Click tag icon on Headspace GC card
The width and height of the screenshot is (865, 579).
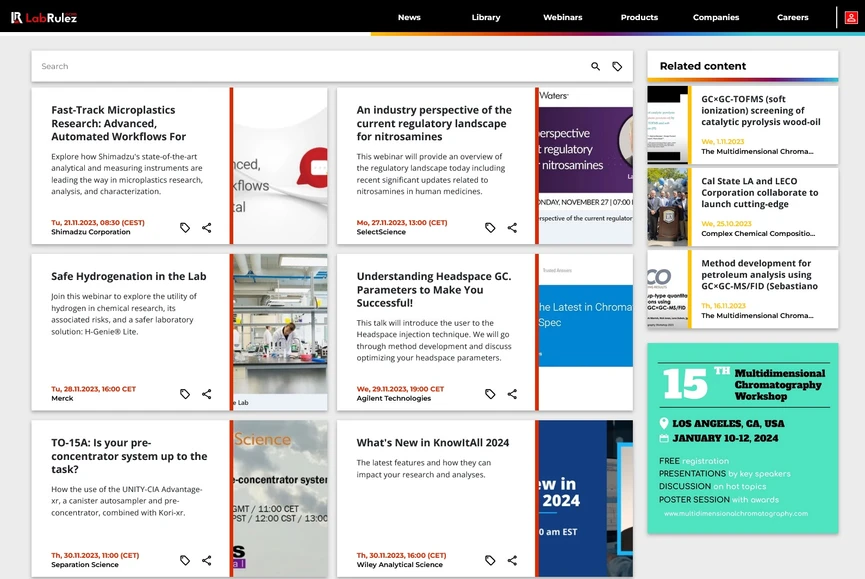(x=490, y=394)
